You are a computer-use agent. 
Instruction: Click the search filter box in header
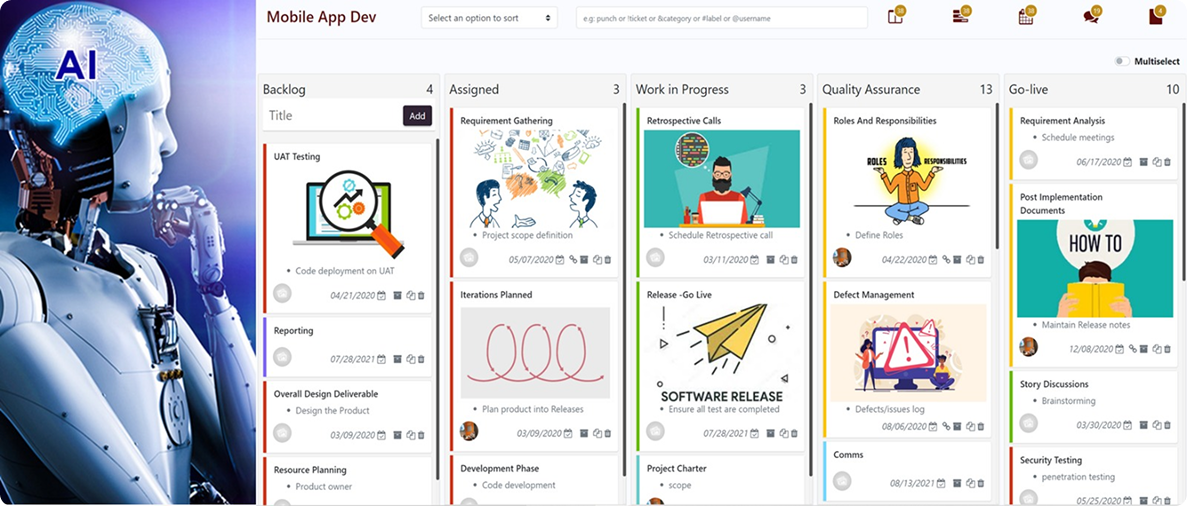point(721,18)
